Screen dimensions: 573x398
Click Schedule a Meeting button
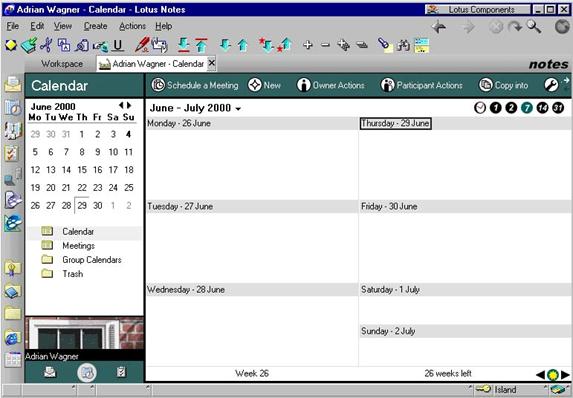click(x=195, y=85)
